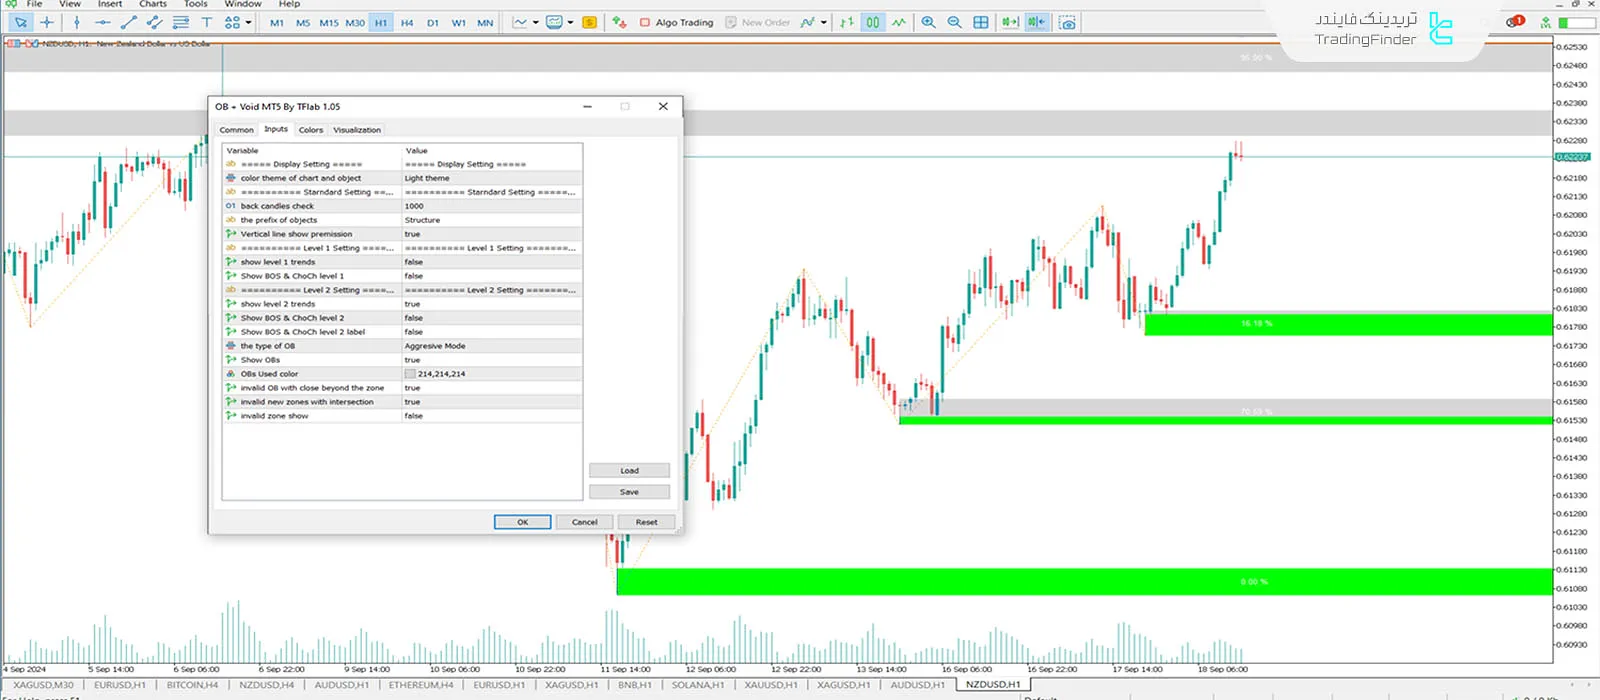
Task: Select the trendline drawing tool
Action: pyautogui.click(x=129, y=22)
